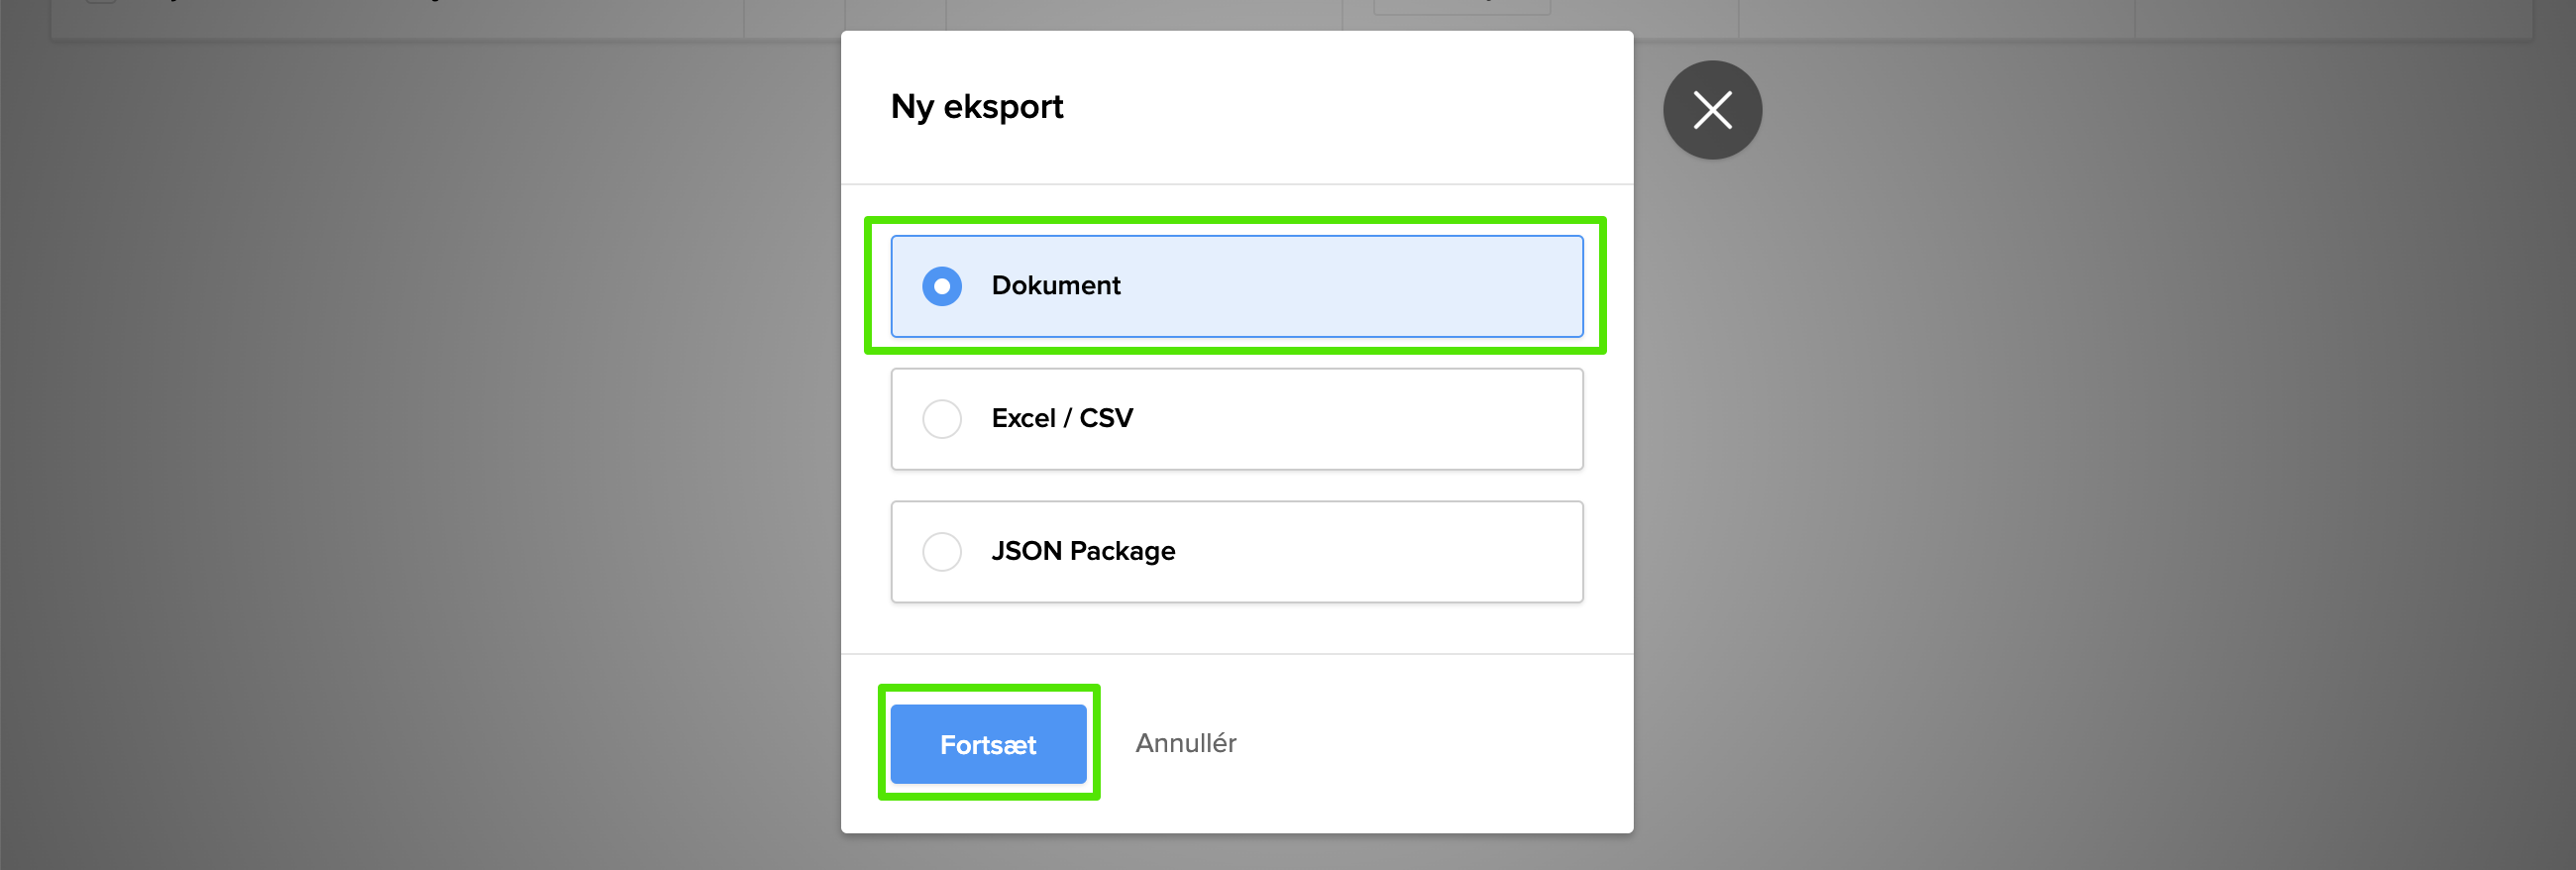Cancel export via the Annullér link
The image size is (2576, 870).
tap(1185, 743)
